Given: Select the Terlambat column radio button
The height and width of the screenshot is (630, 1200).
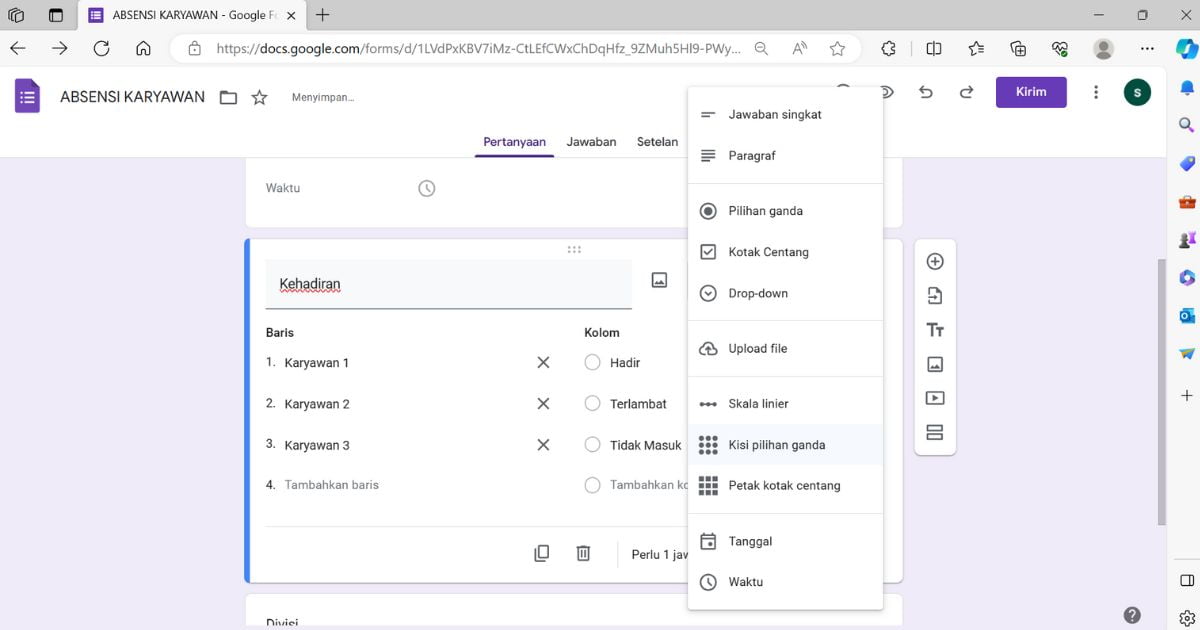Looking at the screenshot, I should pyautogui.click(x=592, y=404).
